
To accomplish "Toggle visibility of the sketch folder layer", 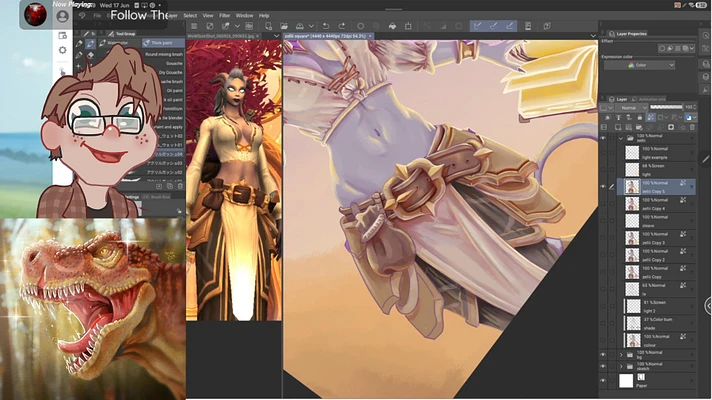I will pyautogui.click(x=603, y=366).
